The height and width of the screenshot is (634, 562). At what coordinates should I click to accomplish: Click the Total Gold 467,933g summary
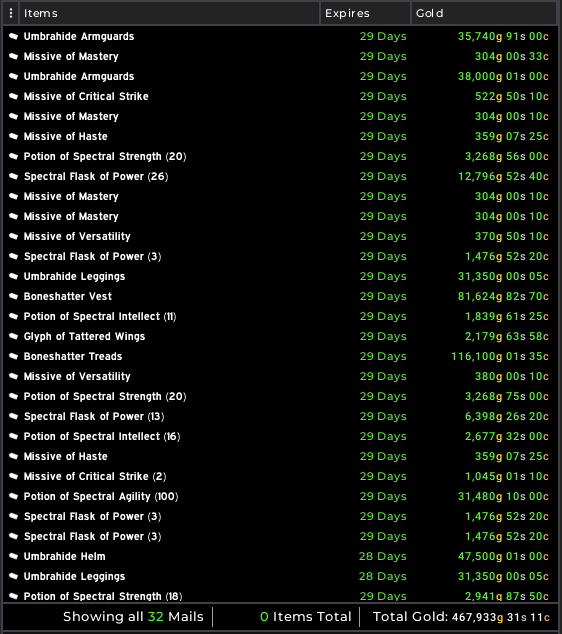461,617
